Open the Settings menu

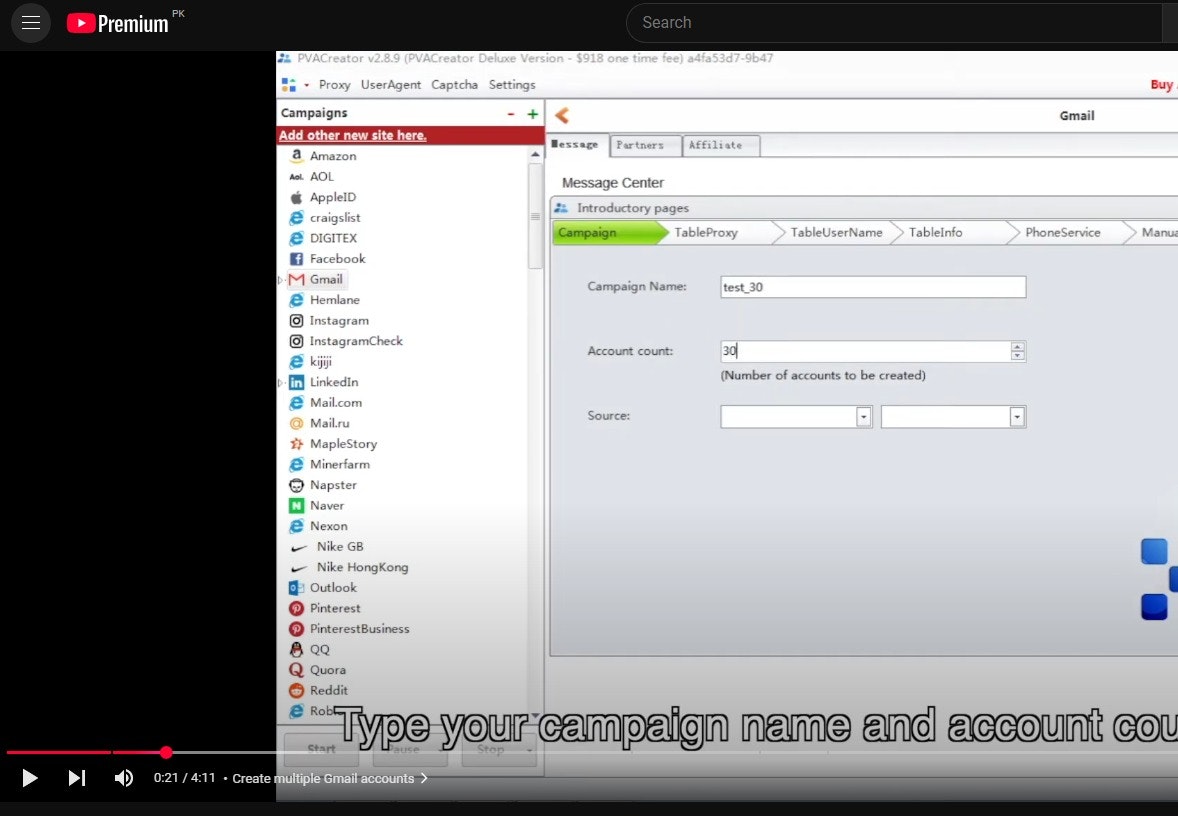pos(512,85)
